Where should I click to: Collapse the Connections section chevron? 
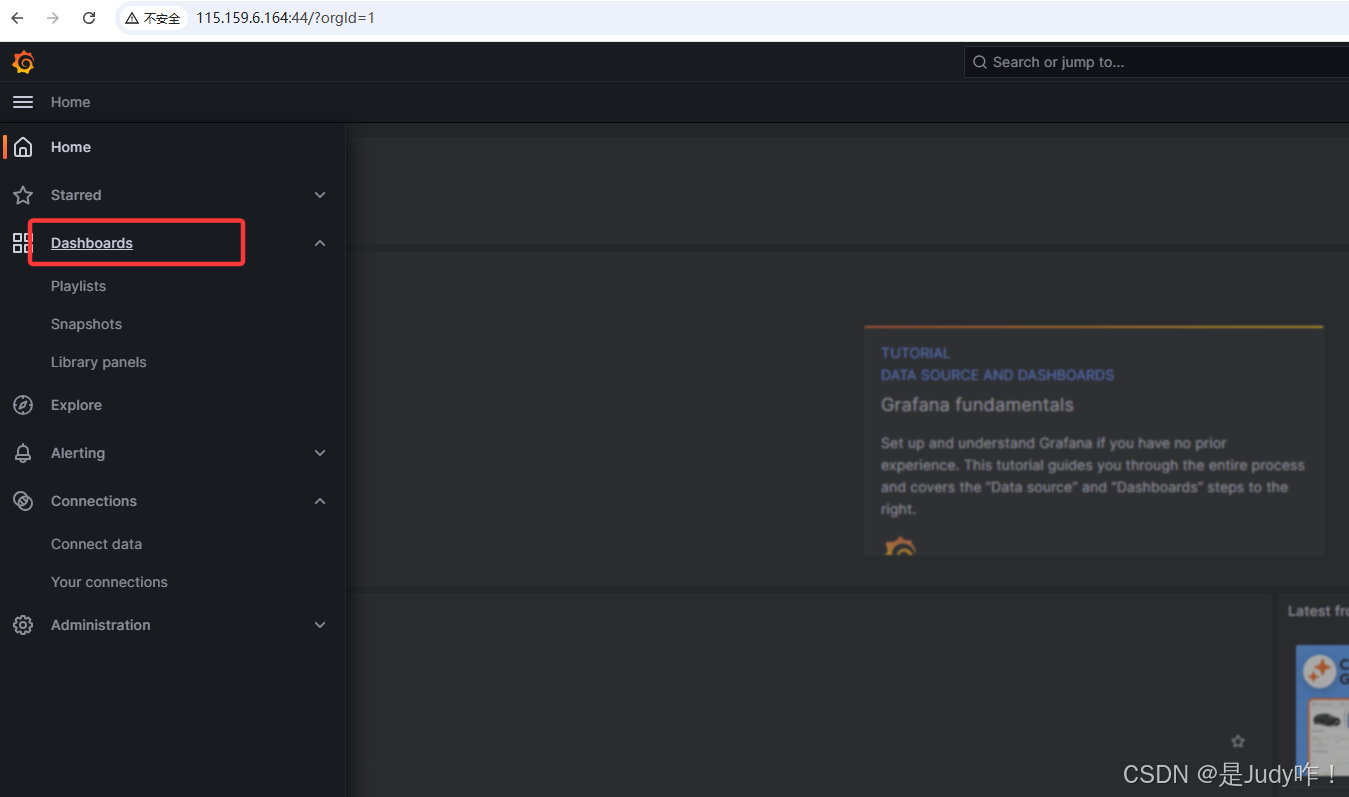pos(320,501)
